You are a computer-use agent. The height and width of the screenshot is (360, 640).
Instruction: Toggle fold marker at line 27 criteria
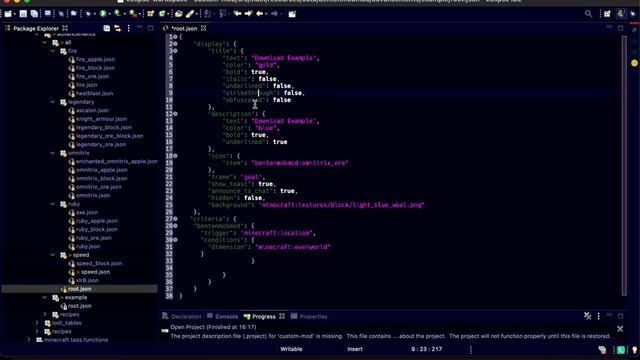pos(175,218)
